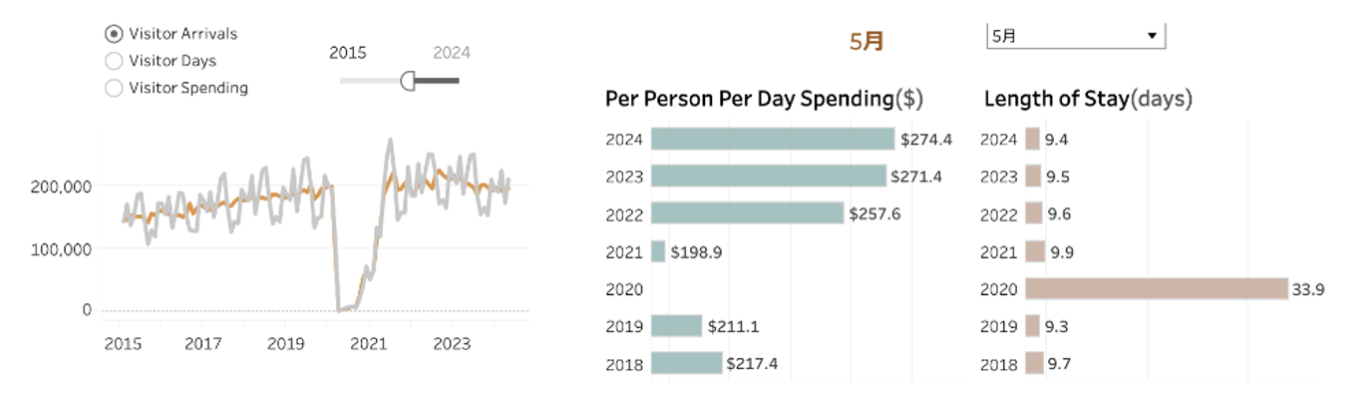Image resolution: width=1358 pixels, height=396 pixels.
Task: Open the 5月 month dropdown
Action: [x=1076, y=35]
